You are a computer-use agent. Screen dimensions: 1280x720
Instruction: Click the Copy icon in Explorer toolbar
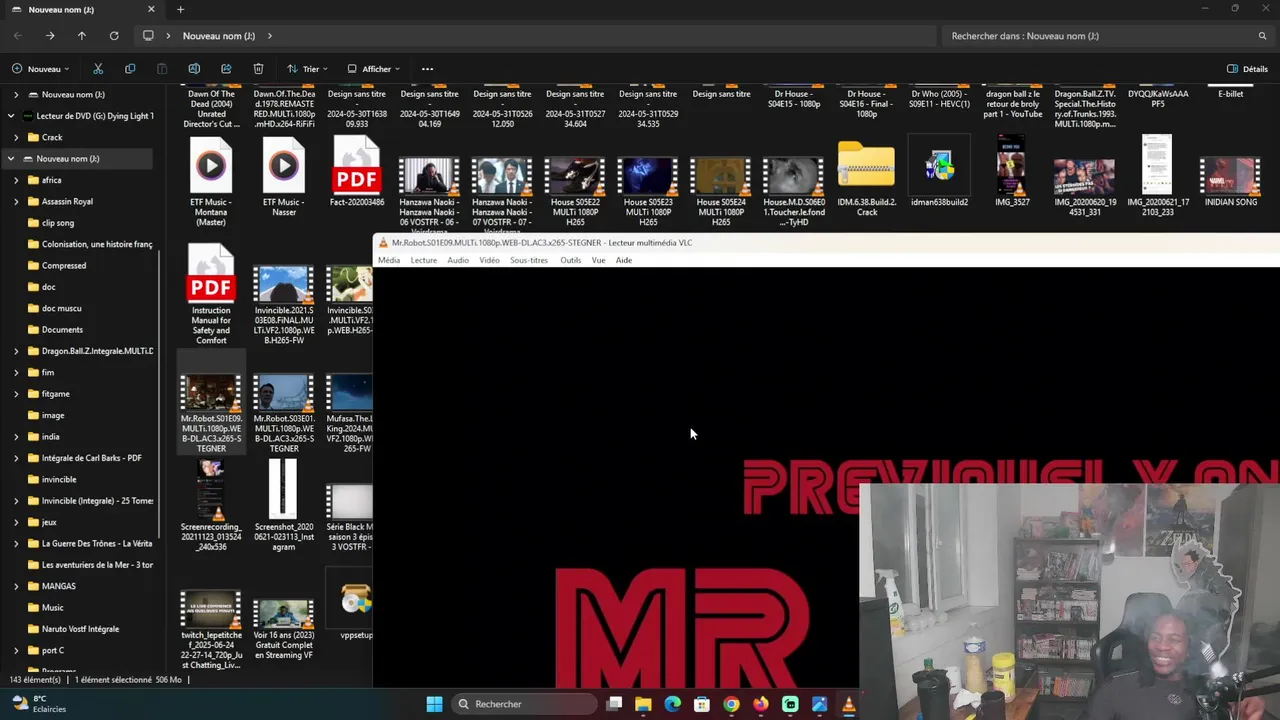pos(130,69)
